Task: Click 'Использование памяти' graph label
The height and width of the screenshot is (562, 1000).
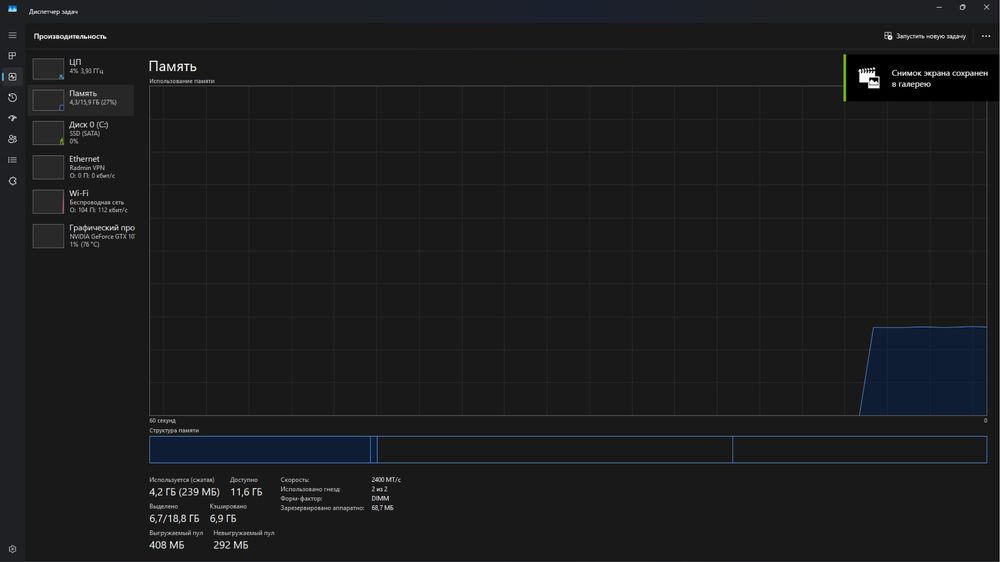Action: point(182,81)
